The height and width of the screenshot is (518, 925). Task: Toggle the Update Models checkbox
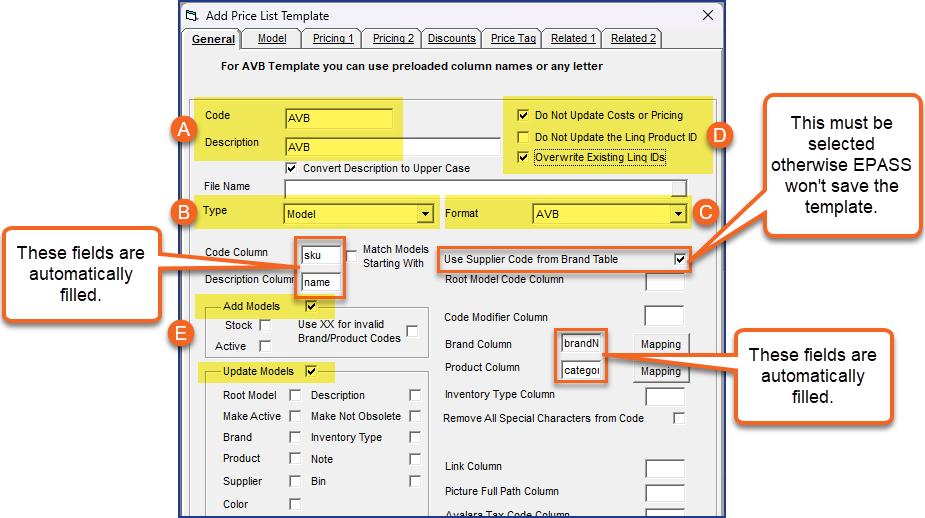point(311,371)
